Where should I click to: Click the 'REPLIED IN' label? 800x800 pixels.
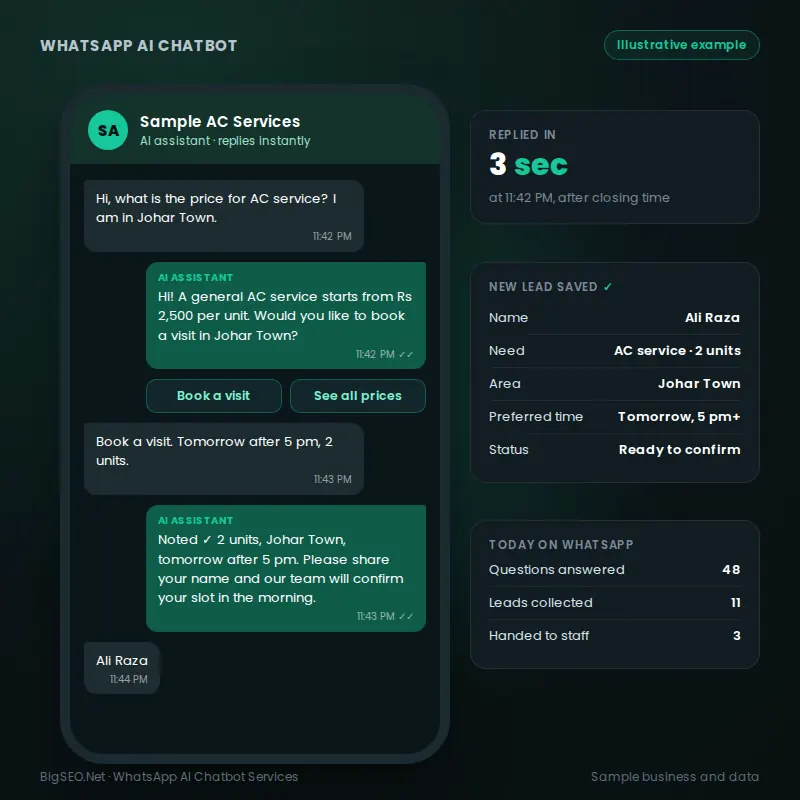[522, 135]
